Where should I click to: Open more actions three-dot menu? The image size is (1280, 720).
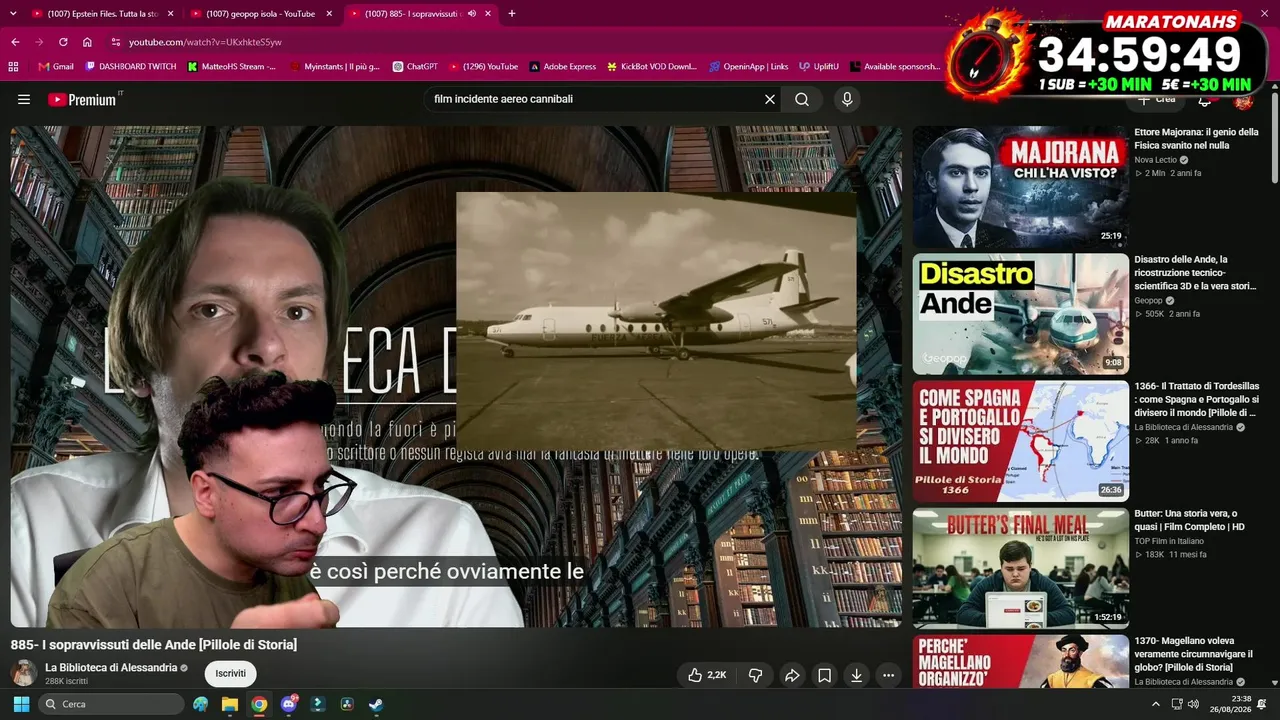889,675
